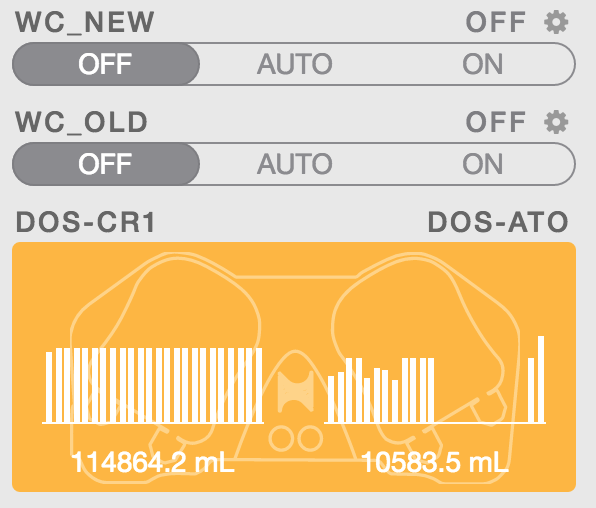Select the DOS-CR1 pump label

click(86, 222)
